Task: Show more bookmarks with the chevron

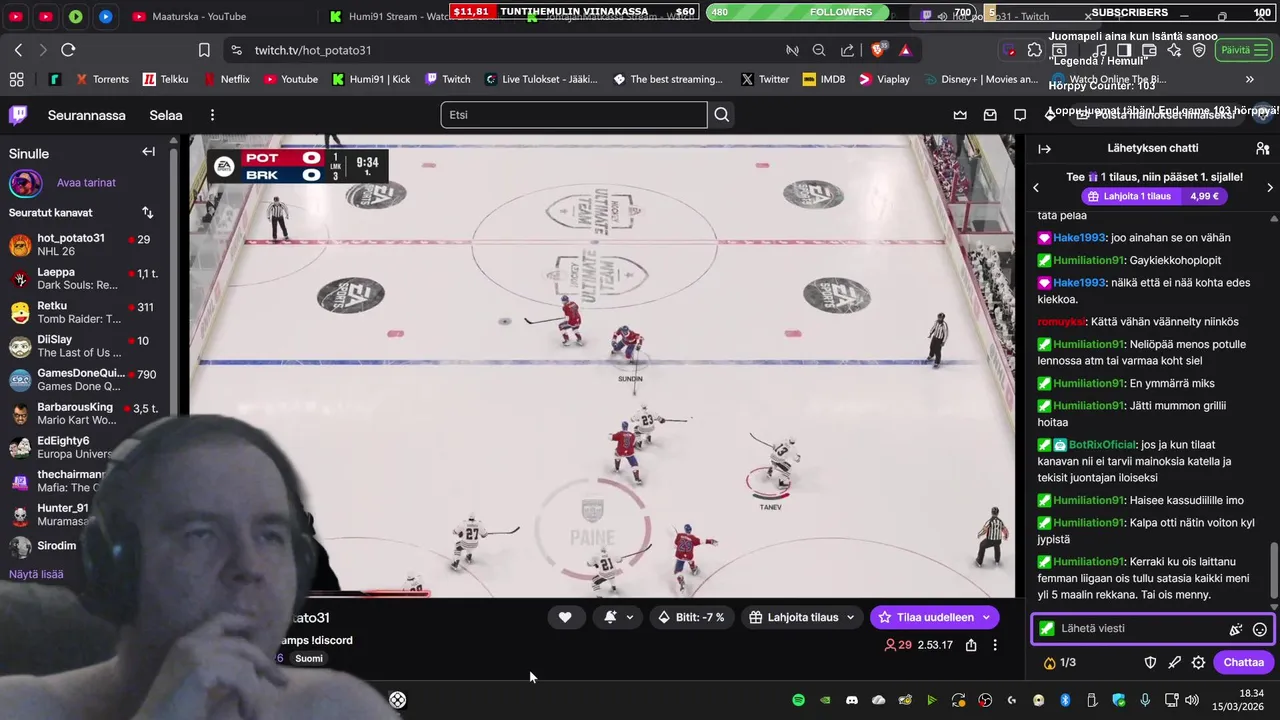Action: point(1249,79)
